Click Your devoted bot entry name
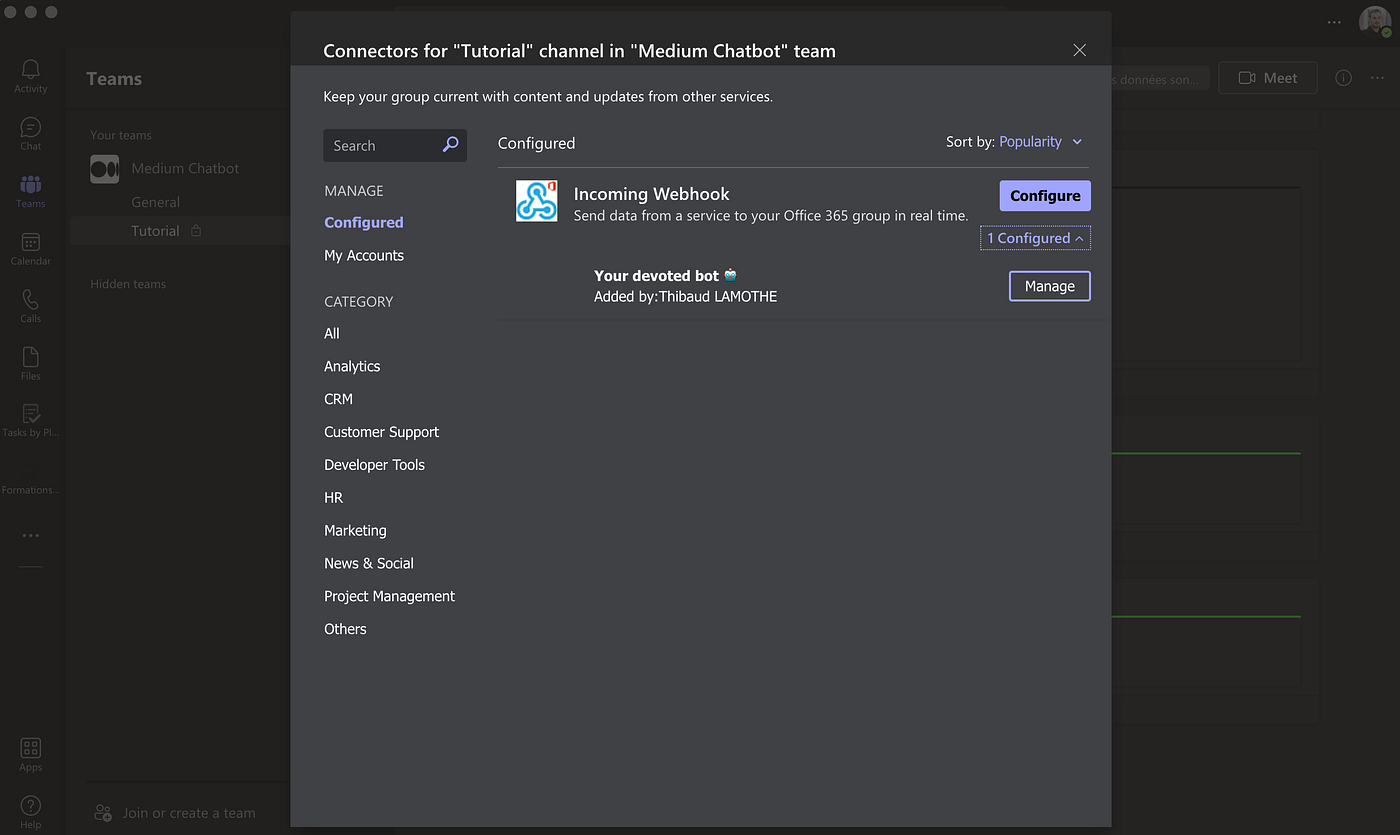Viewport: 1400px width, 835px height. [x=657, y=276]
